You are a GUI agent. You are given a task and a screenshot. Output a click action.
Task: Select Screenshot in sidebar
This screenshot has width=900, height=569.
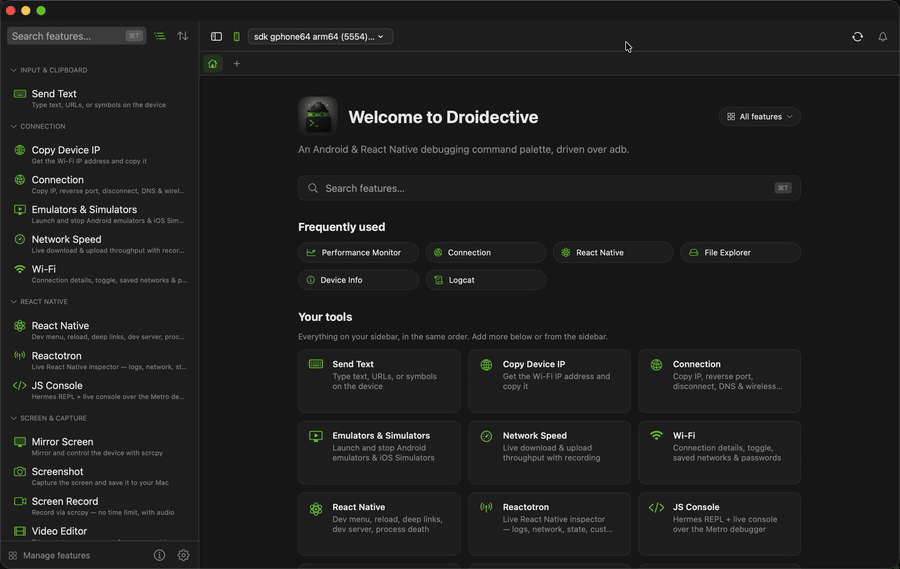[100, 476]
